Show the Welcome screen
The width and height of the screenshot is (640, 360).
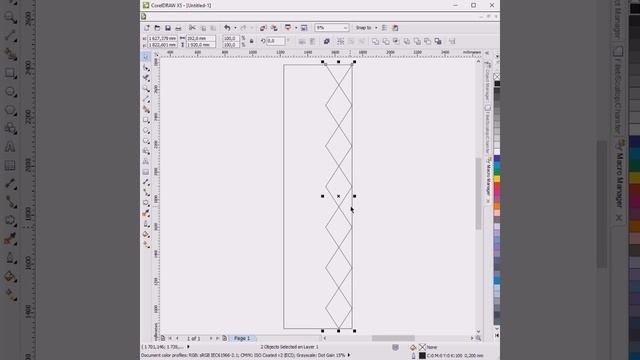pyautogui.click(x=304, y=28)
